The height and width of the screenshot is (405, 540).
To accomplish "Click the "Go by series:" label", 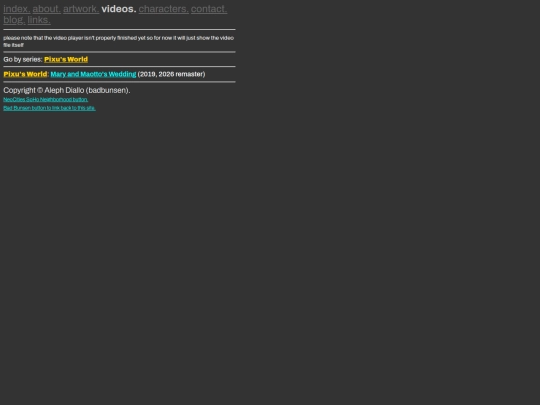I will [23, 59].
